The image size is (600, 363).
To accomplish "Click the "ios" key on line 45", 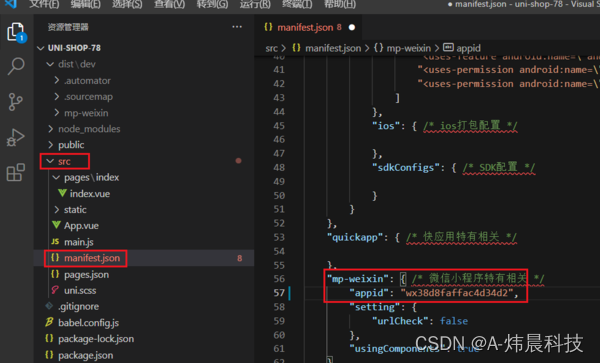I will [x=386, y=126].
